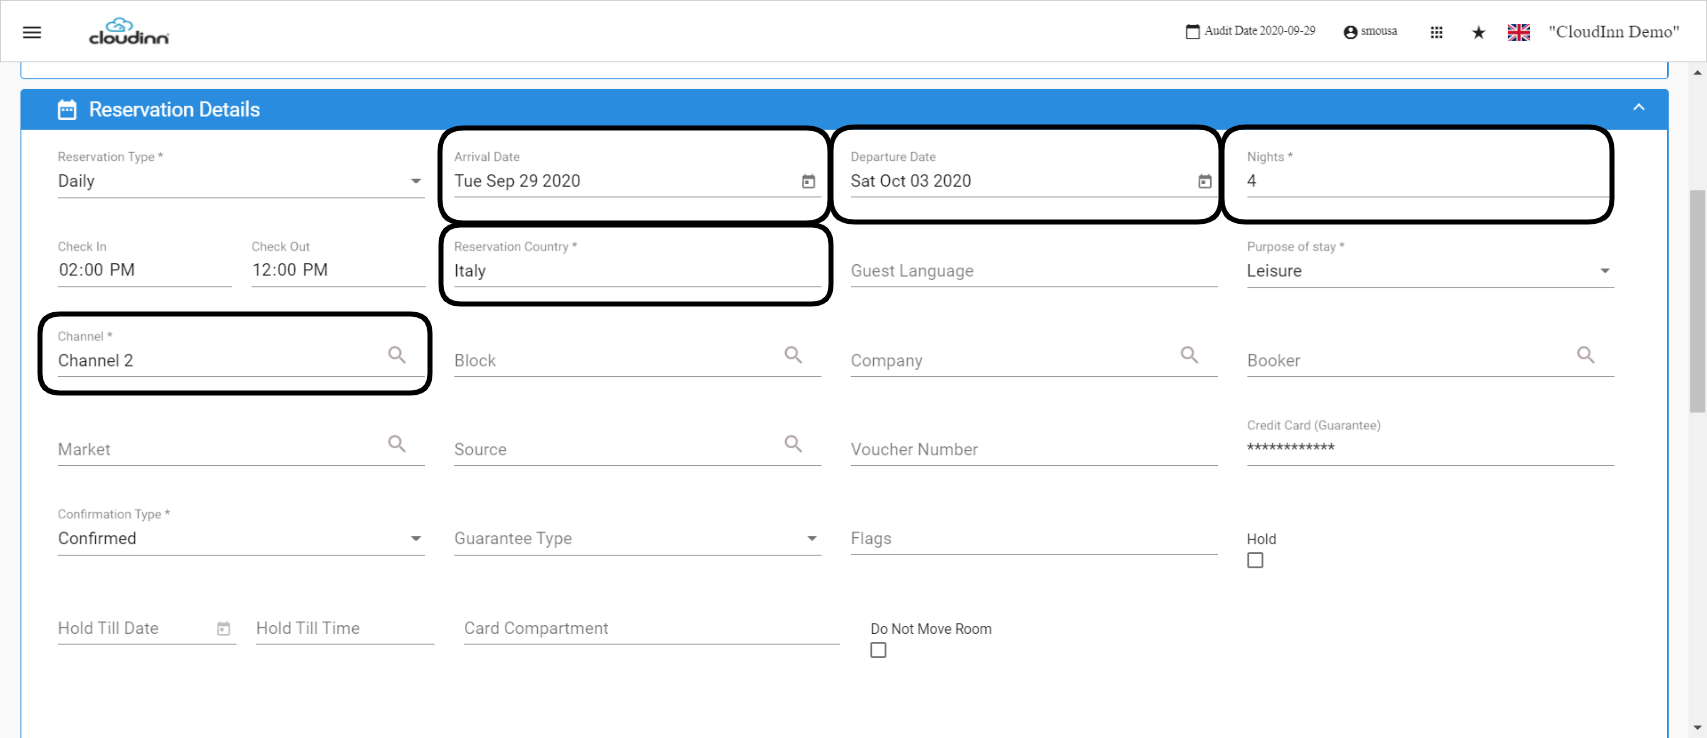Search channels using the magnifier icon
Screen dimensions: 1707x738
[397, 355]
